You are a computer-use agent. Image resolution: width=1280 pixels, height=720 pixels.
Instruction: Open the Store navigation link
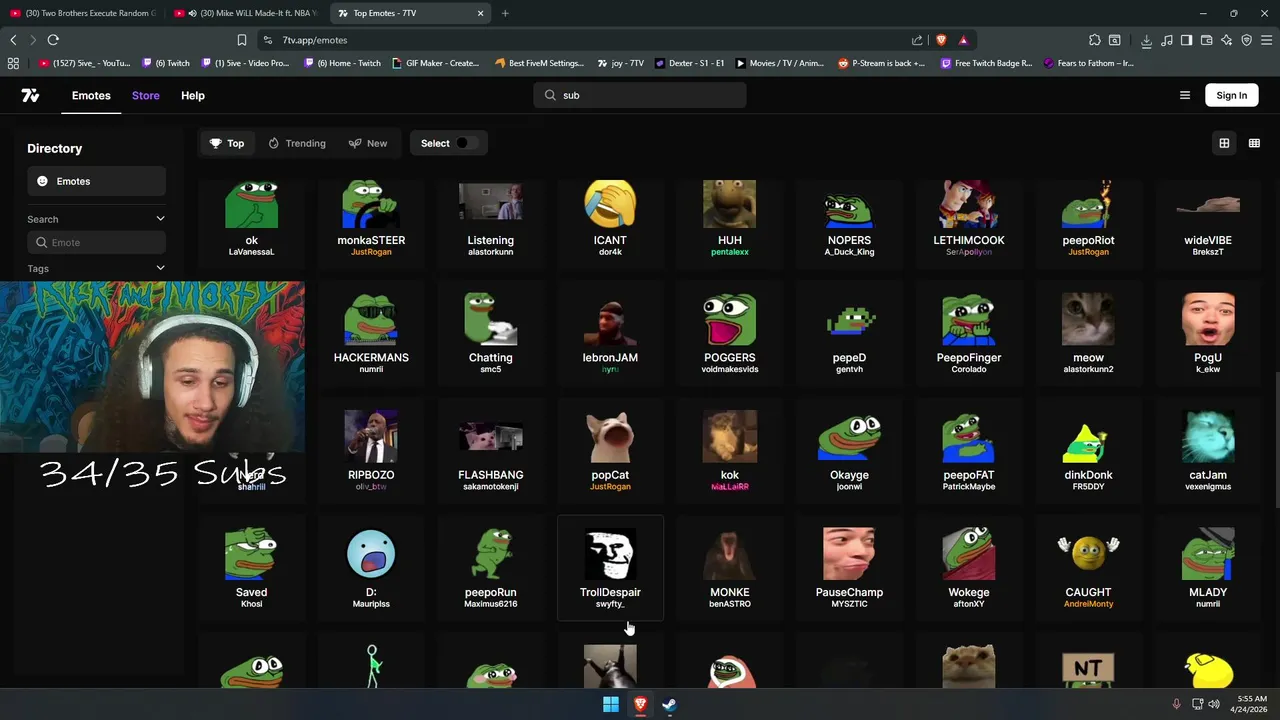point(145,96)
